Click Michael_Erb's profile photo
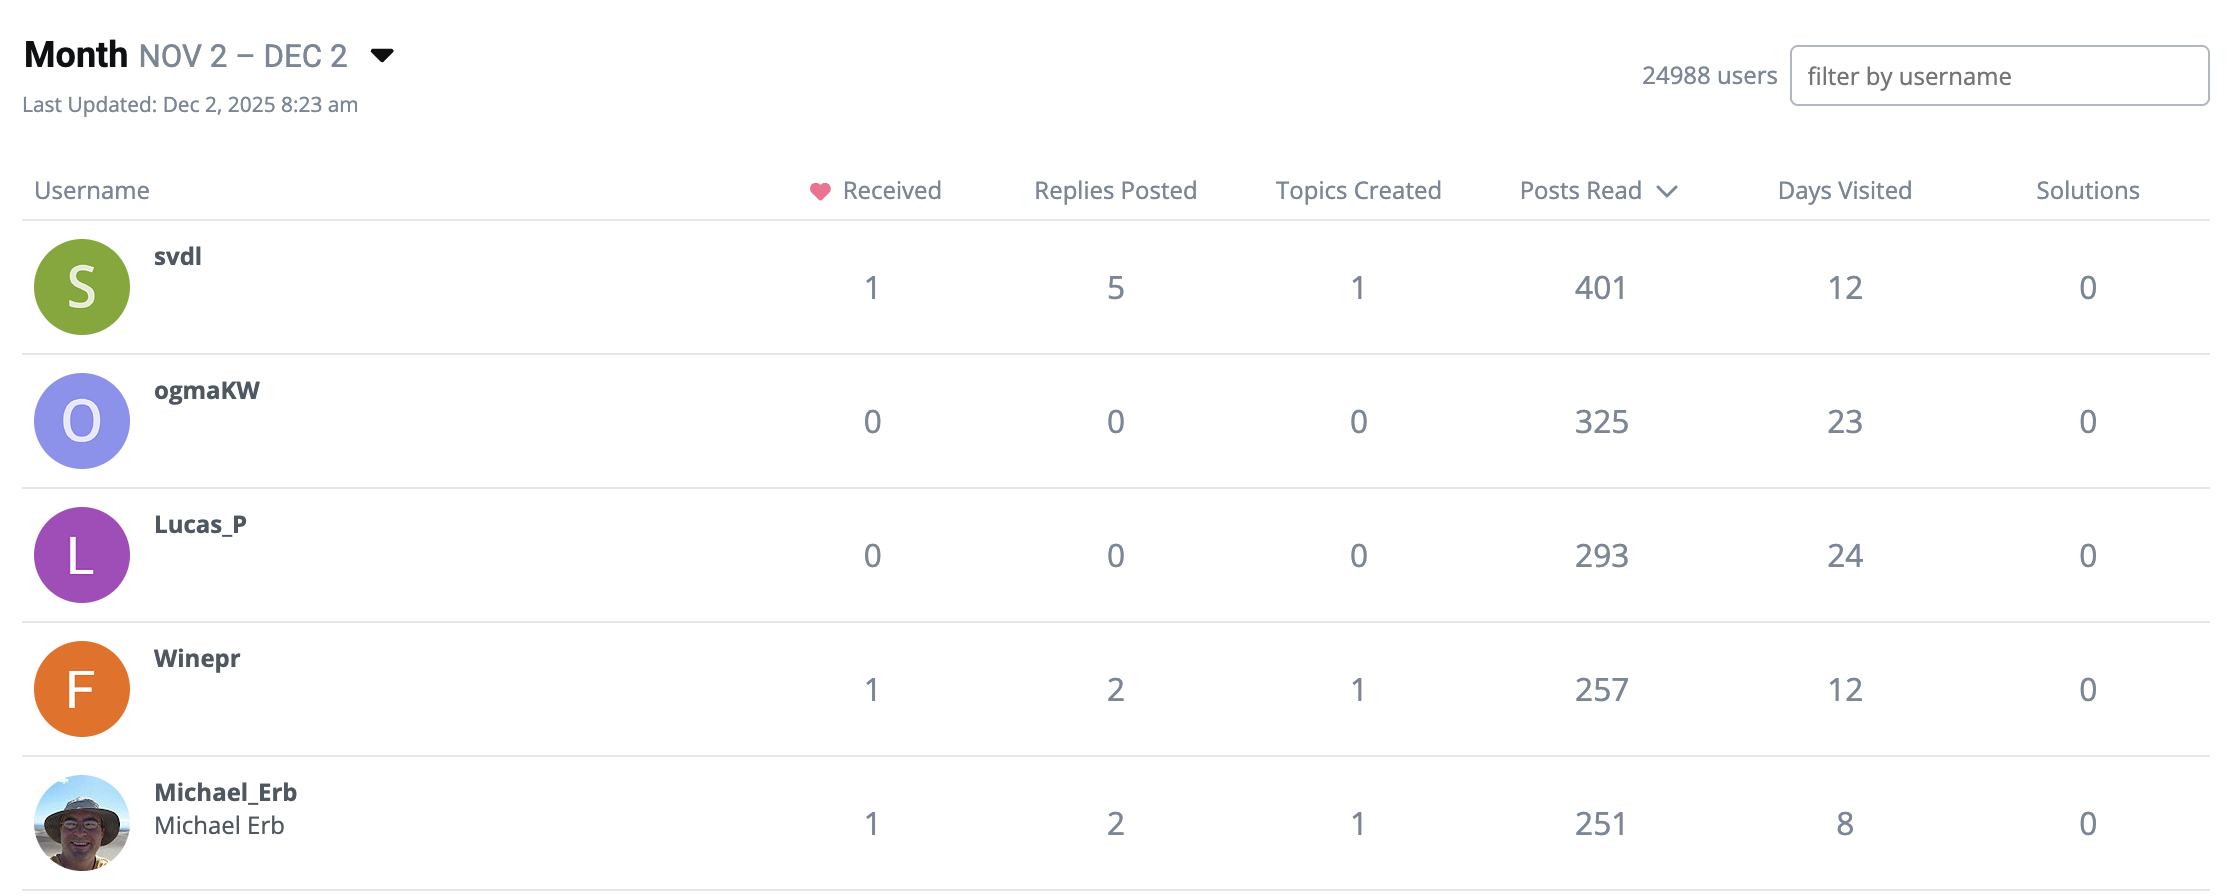2238x896 pixels. [x=82, y=823]
